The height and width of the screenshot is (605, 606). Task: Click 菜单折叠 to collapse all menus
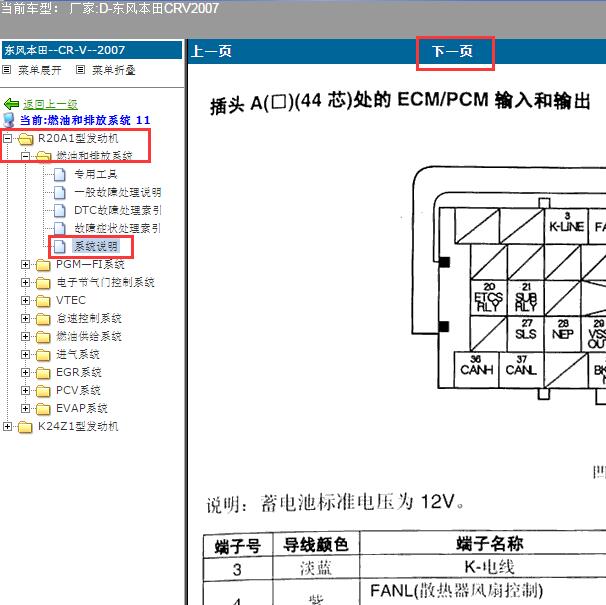coord(114,70)
